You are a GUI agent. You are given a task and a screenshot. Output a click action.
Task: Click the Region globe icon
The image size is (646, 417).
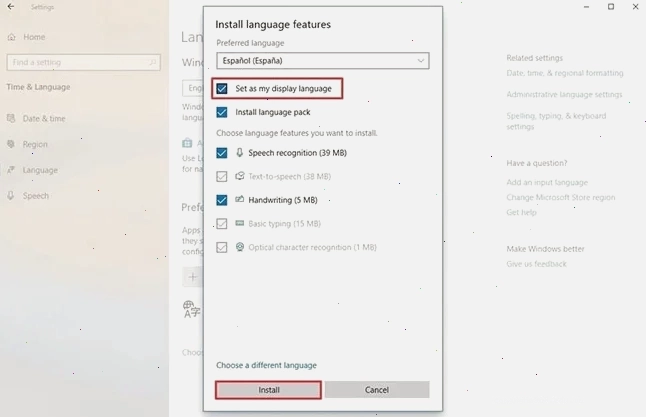tap(11, 144)
